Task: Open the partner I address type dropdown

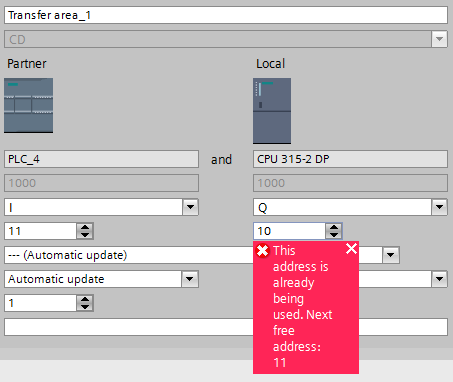Action: pos(190,207)
